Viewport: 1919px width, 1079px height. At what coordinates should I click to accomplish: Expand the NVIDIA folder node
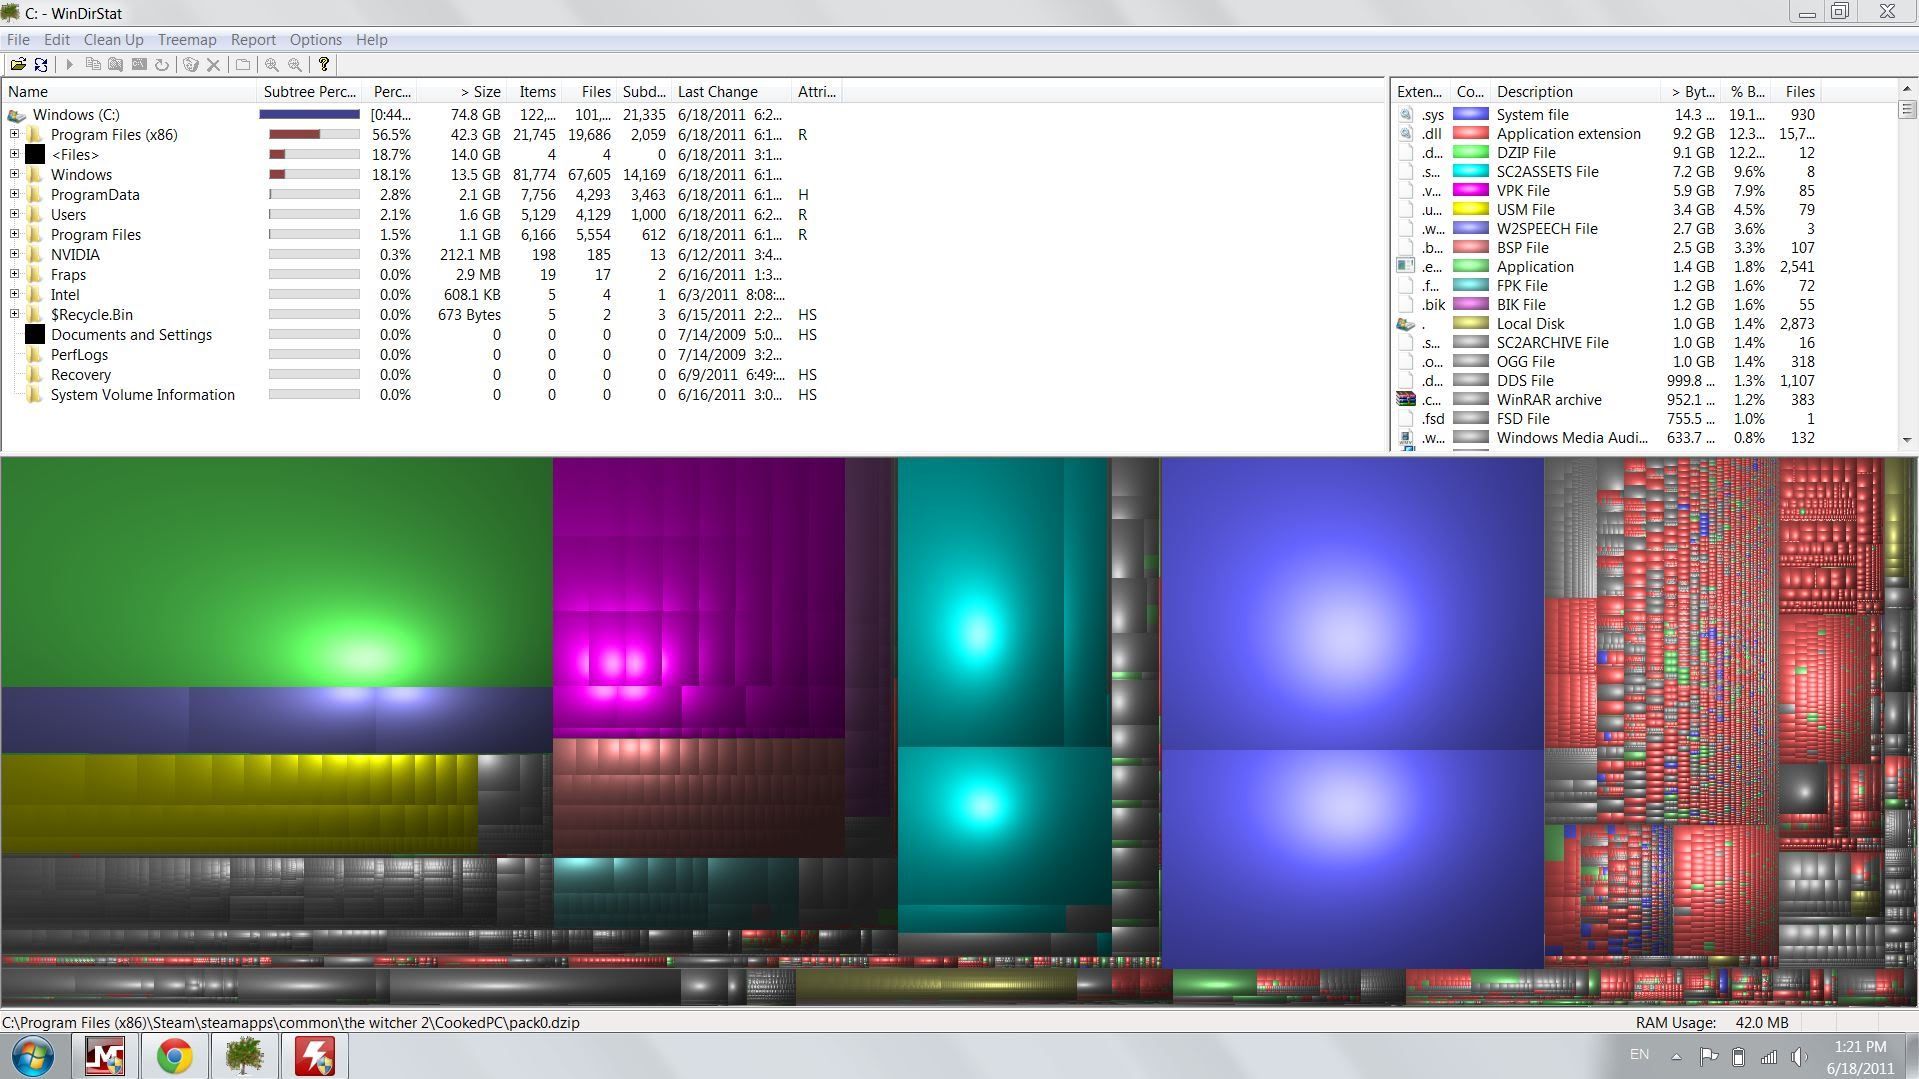pyautogui.click(x=15, y=254)
